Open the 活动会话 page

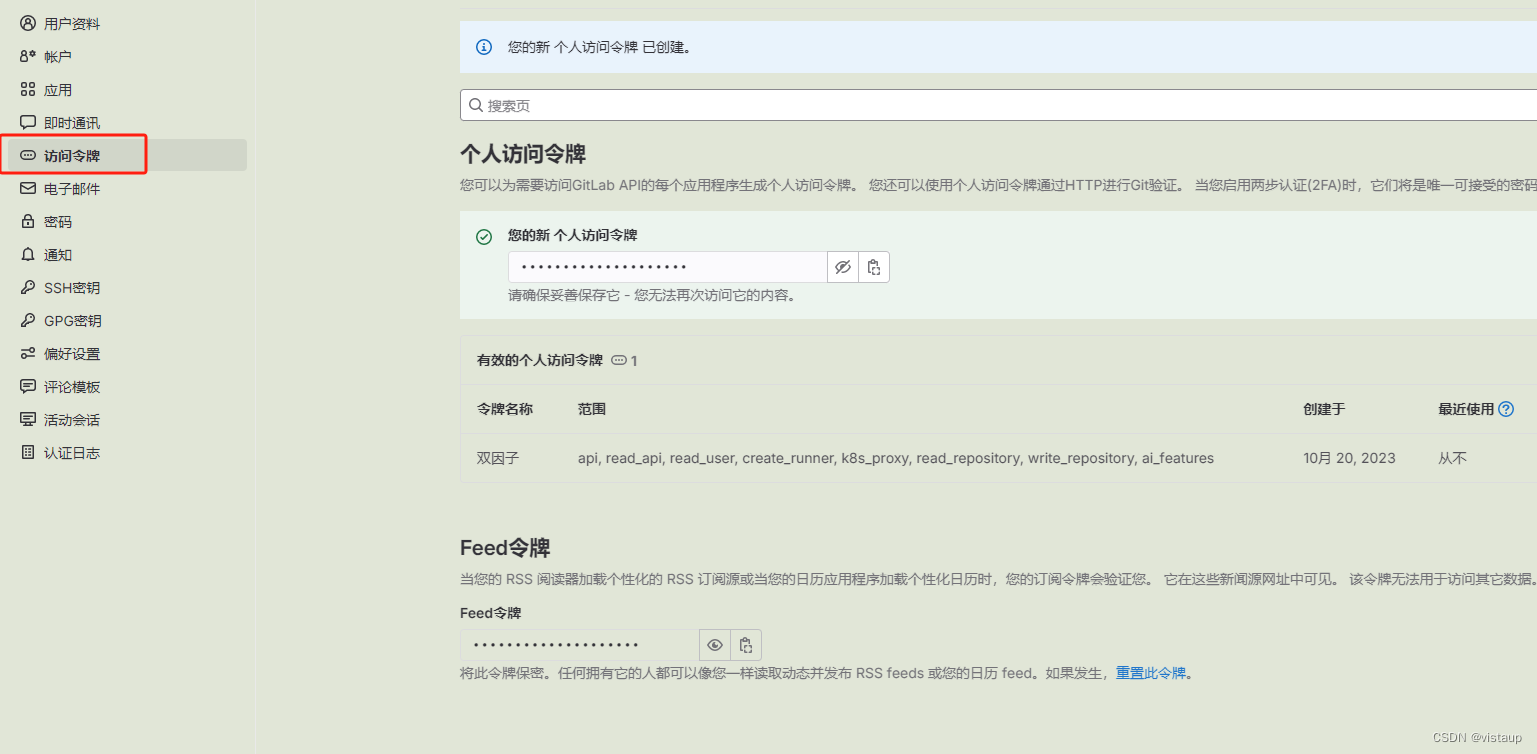coord(71,419)
